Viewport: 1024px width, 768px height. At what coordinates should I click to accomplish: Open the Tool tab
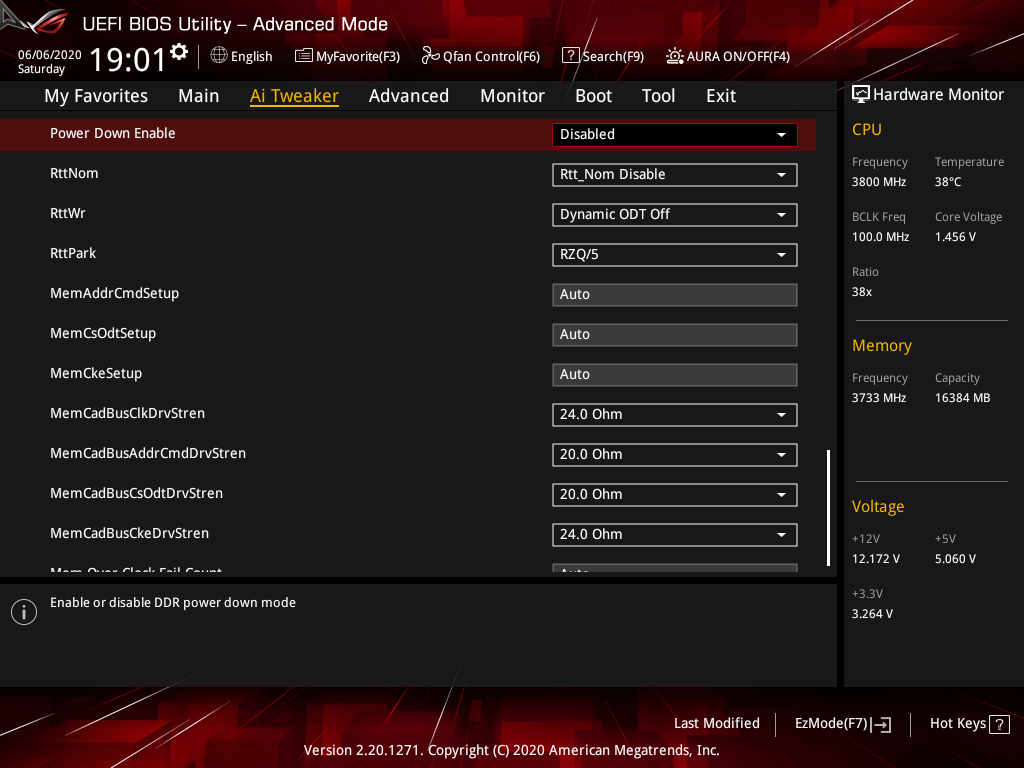(658, 96)
